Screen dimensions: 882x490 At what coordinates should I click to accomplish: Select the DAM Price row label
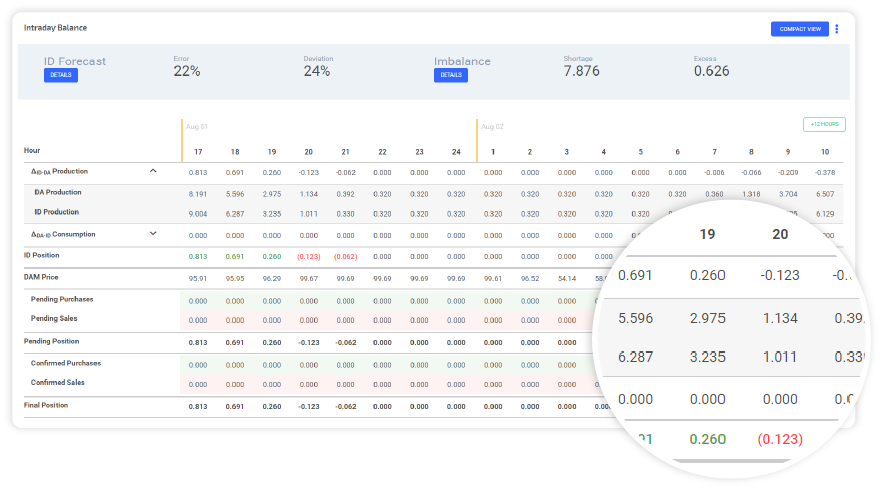click(43, 276)
